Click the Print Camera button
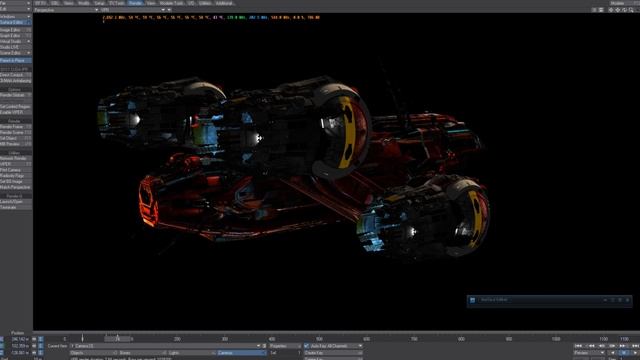The image size is (640, 360). (16, 170)
